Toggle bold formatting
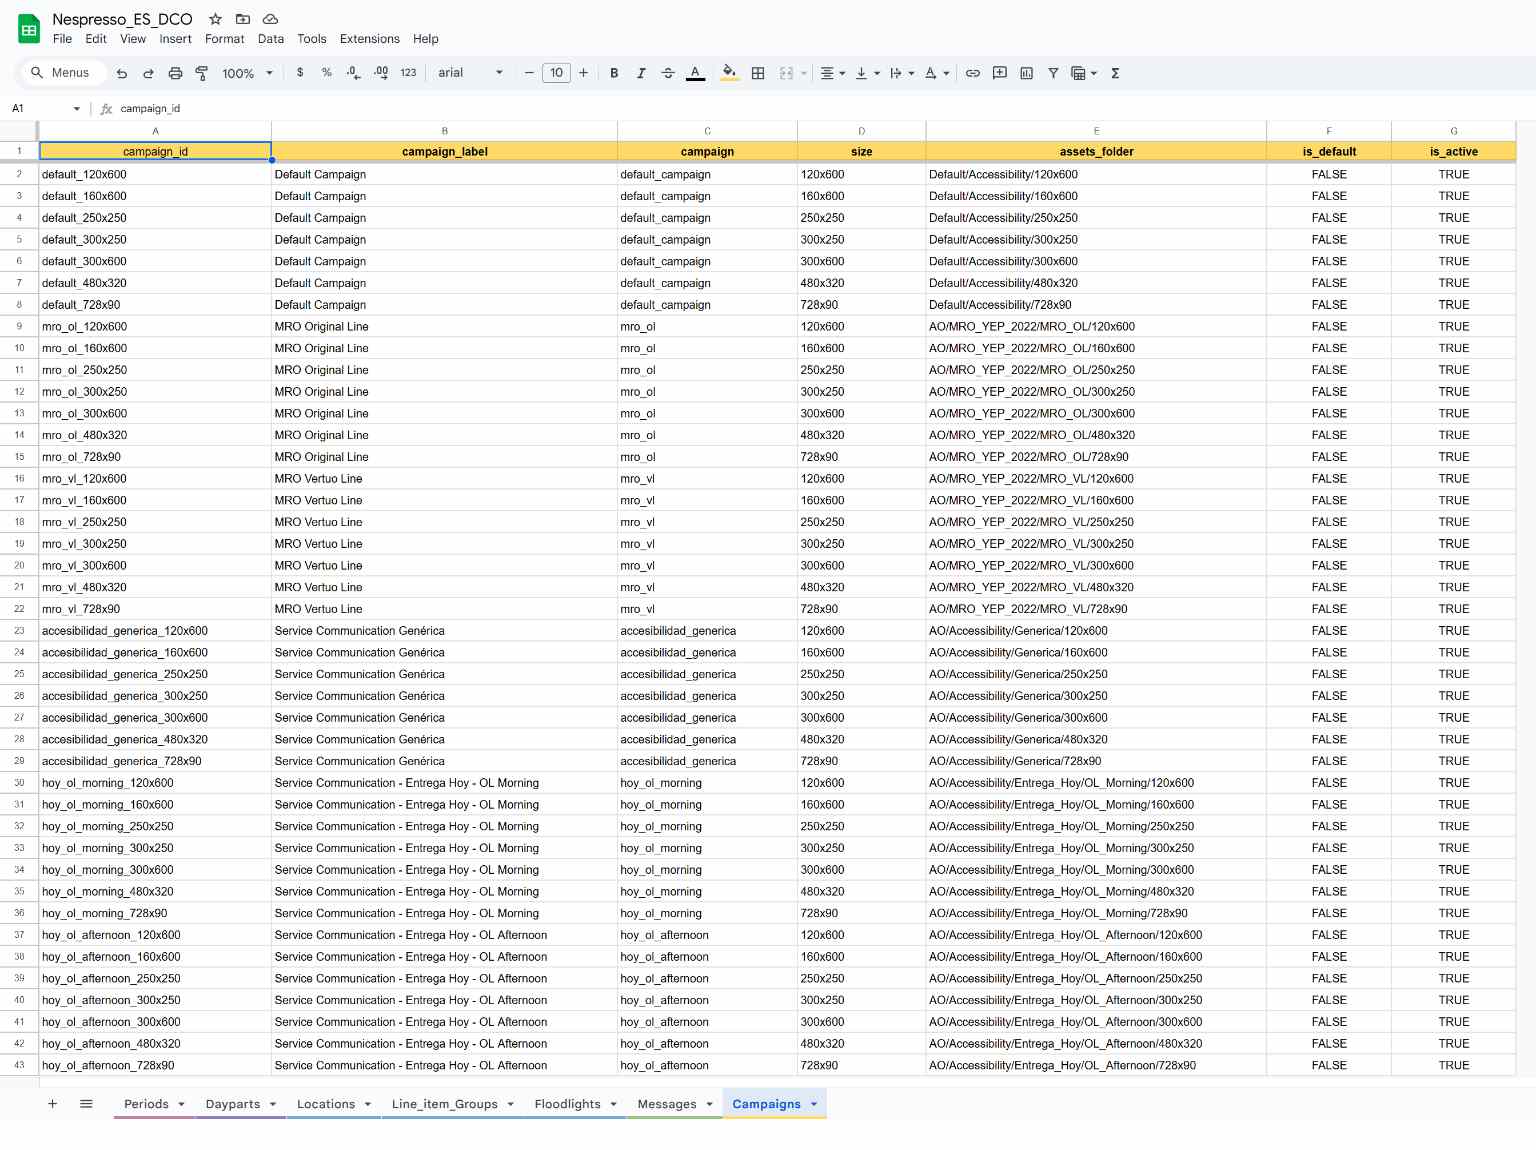This screenshot has height=1150, width=1536. 614,73
